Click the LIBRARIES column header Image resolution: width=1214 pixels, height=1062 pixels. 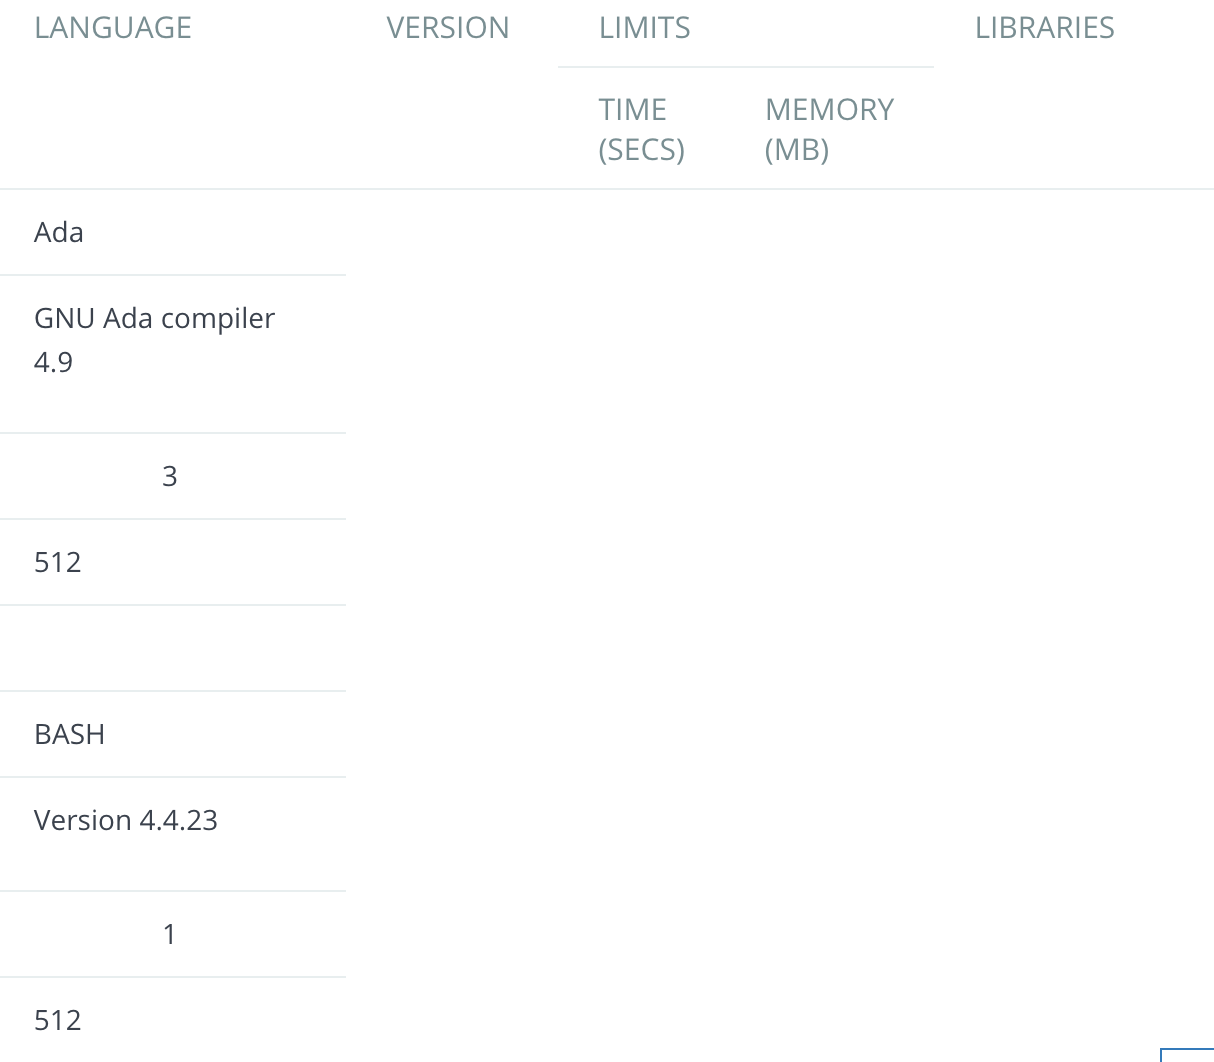click(x=1045, y=28)
